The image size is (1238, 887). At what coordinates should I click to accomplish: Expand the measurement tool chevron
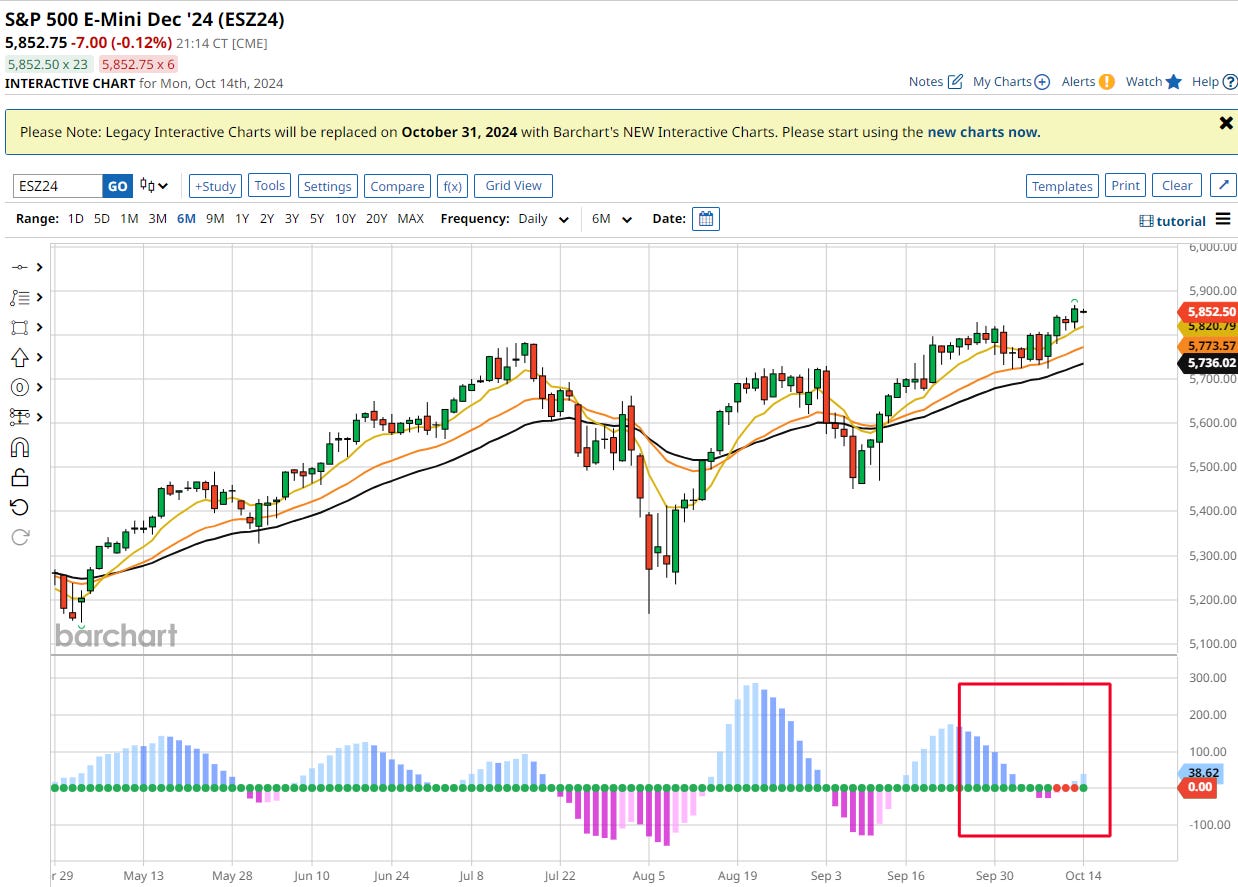(x=39, y=417)
